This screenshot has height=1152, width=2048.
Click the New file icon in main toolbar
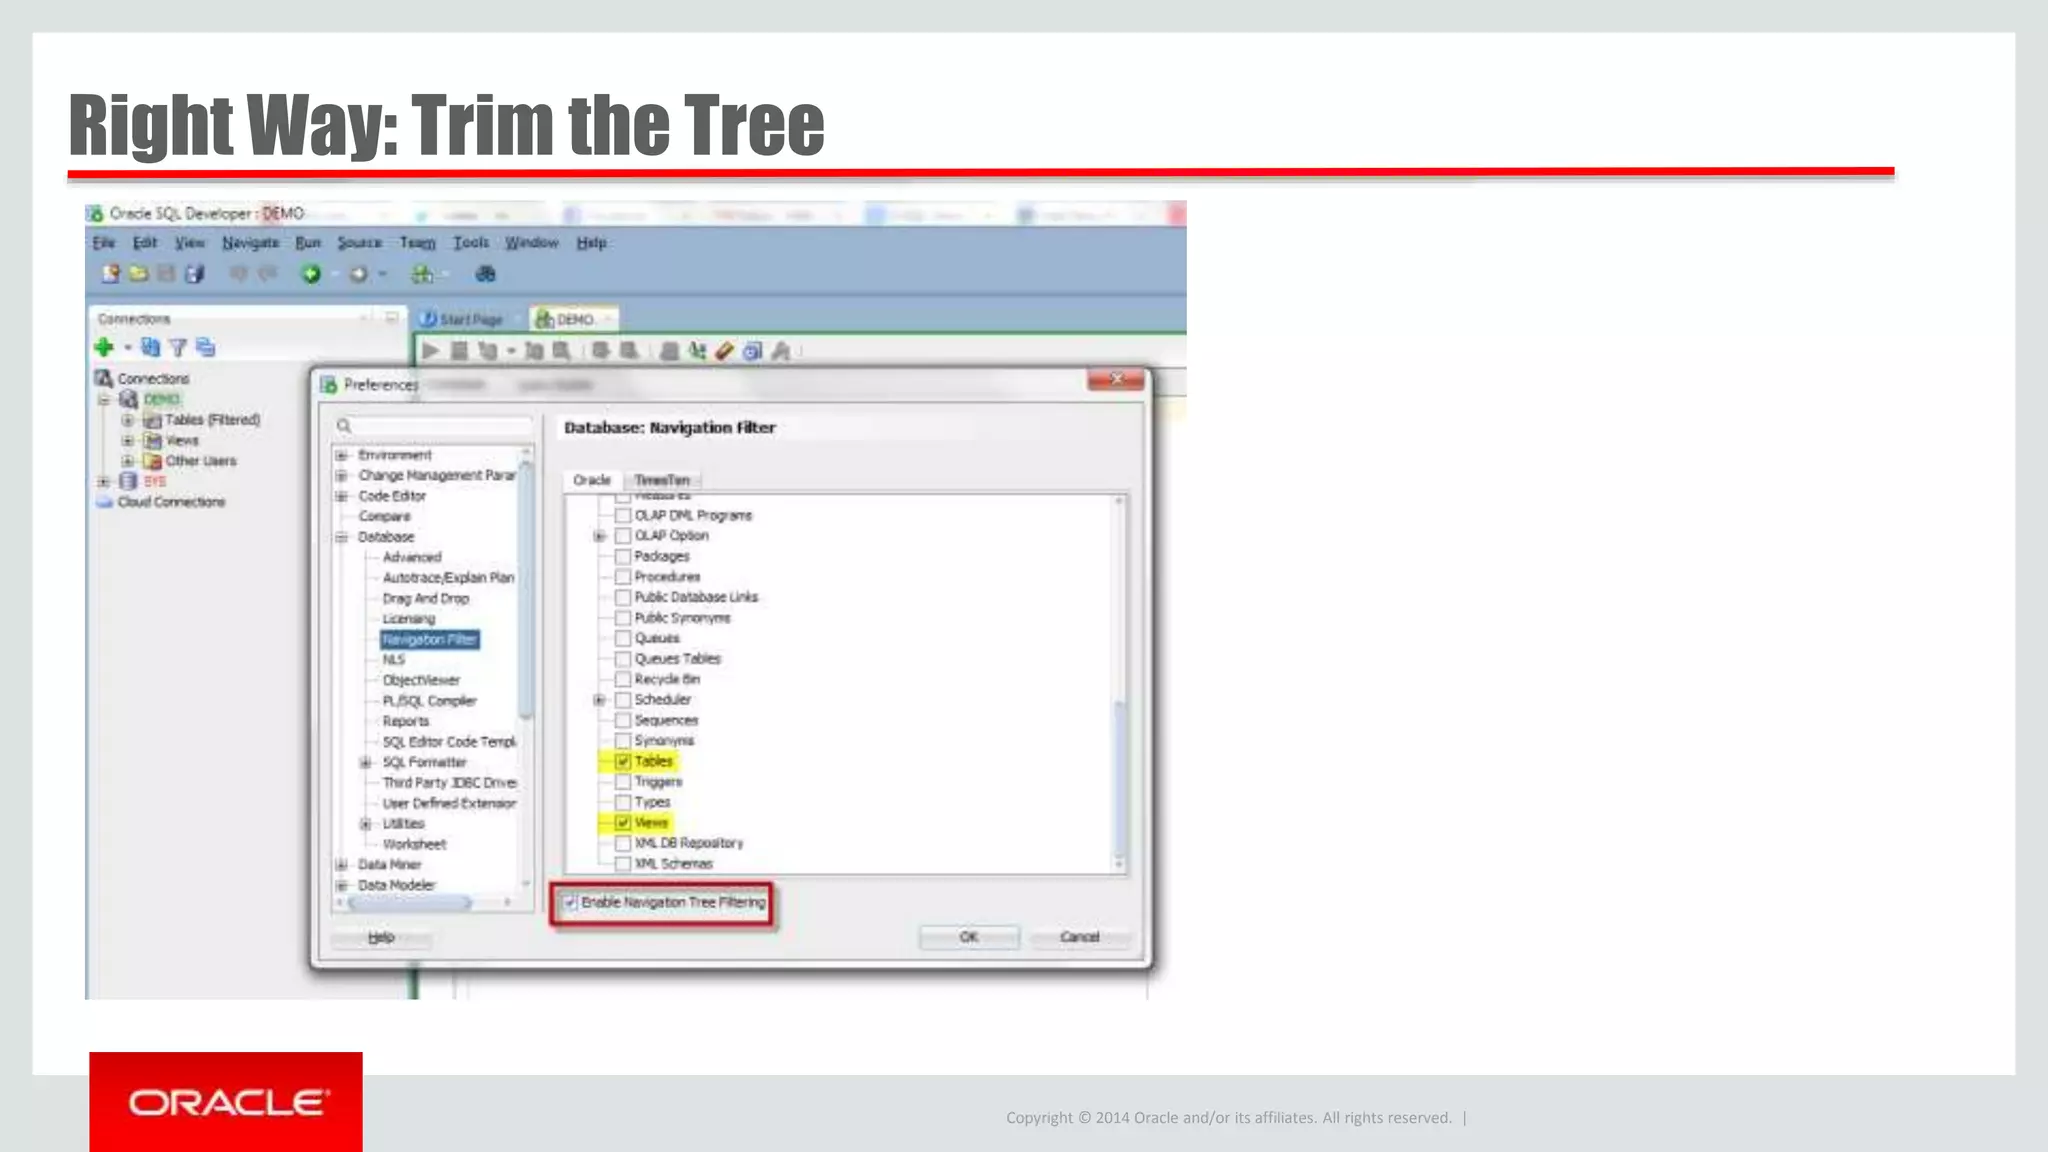click(x=111, y=274)
